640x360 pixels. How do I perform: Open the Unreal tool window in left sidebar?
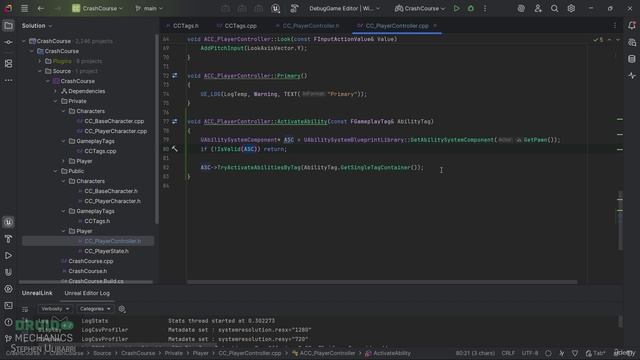(x=8, y=222)
